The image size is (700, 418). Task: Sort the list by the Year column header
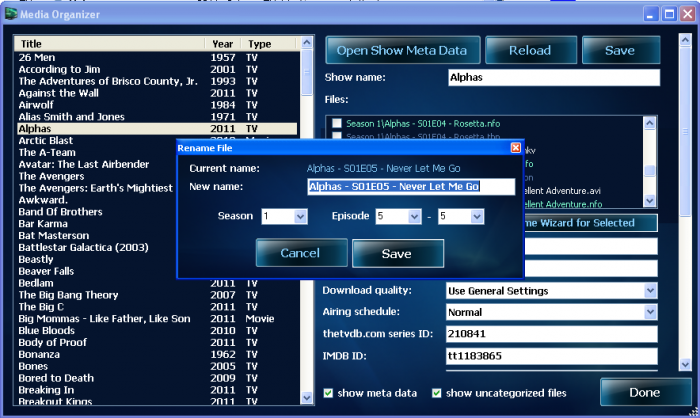223,44
